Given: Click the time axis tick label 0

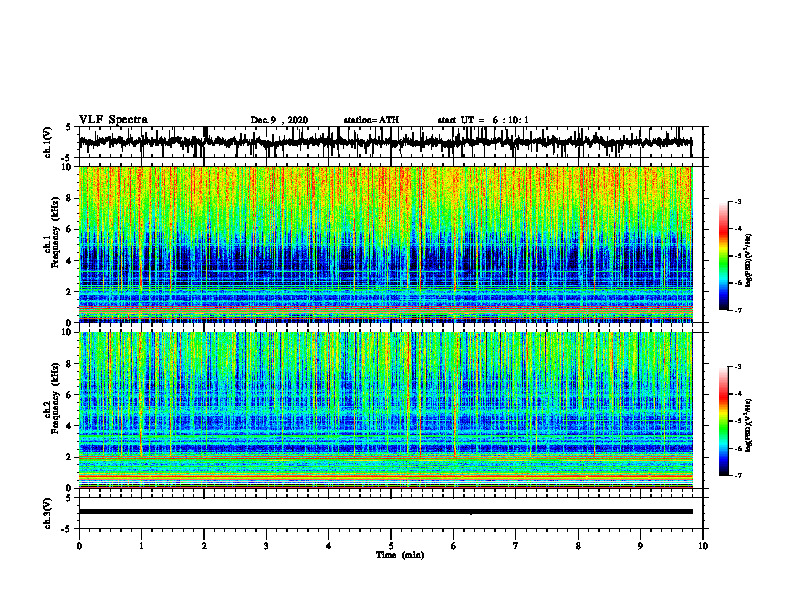Looking at the screenshot, I should (79, 546).
